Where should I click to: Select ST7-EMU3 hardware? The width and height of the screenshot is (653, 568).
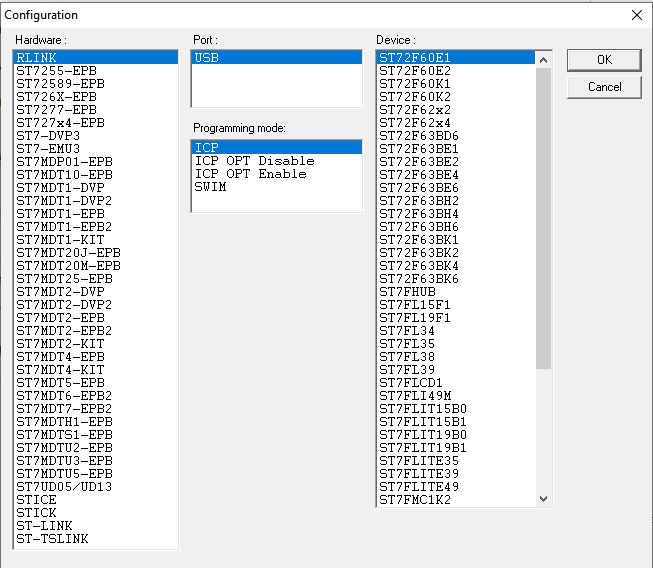click(96, 149)
